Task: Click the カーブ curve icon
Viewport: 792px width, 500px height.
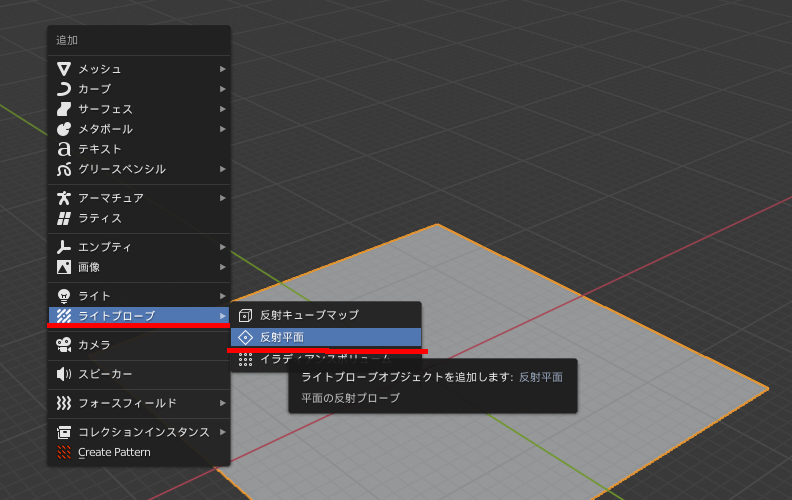Action: coord(64,89)
